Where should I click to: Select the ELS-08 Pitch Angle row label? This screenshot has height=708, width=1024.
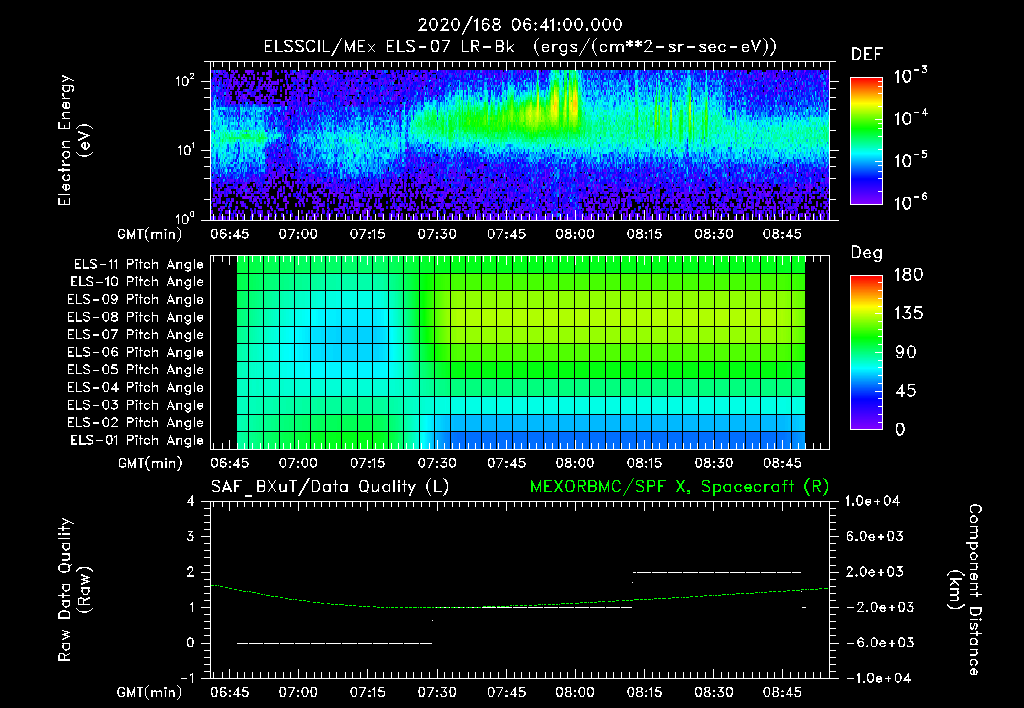135,317
